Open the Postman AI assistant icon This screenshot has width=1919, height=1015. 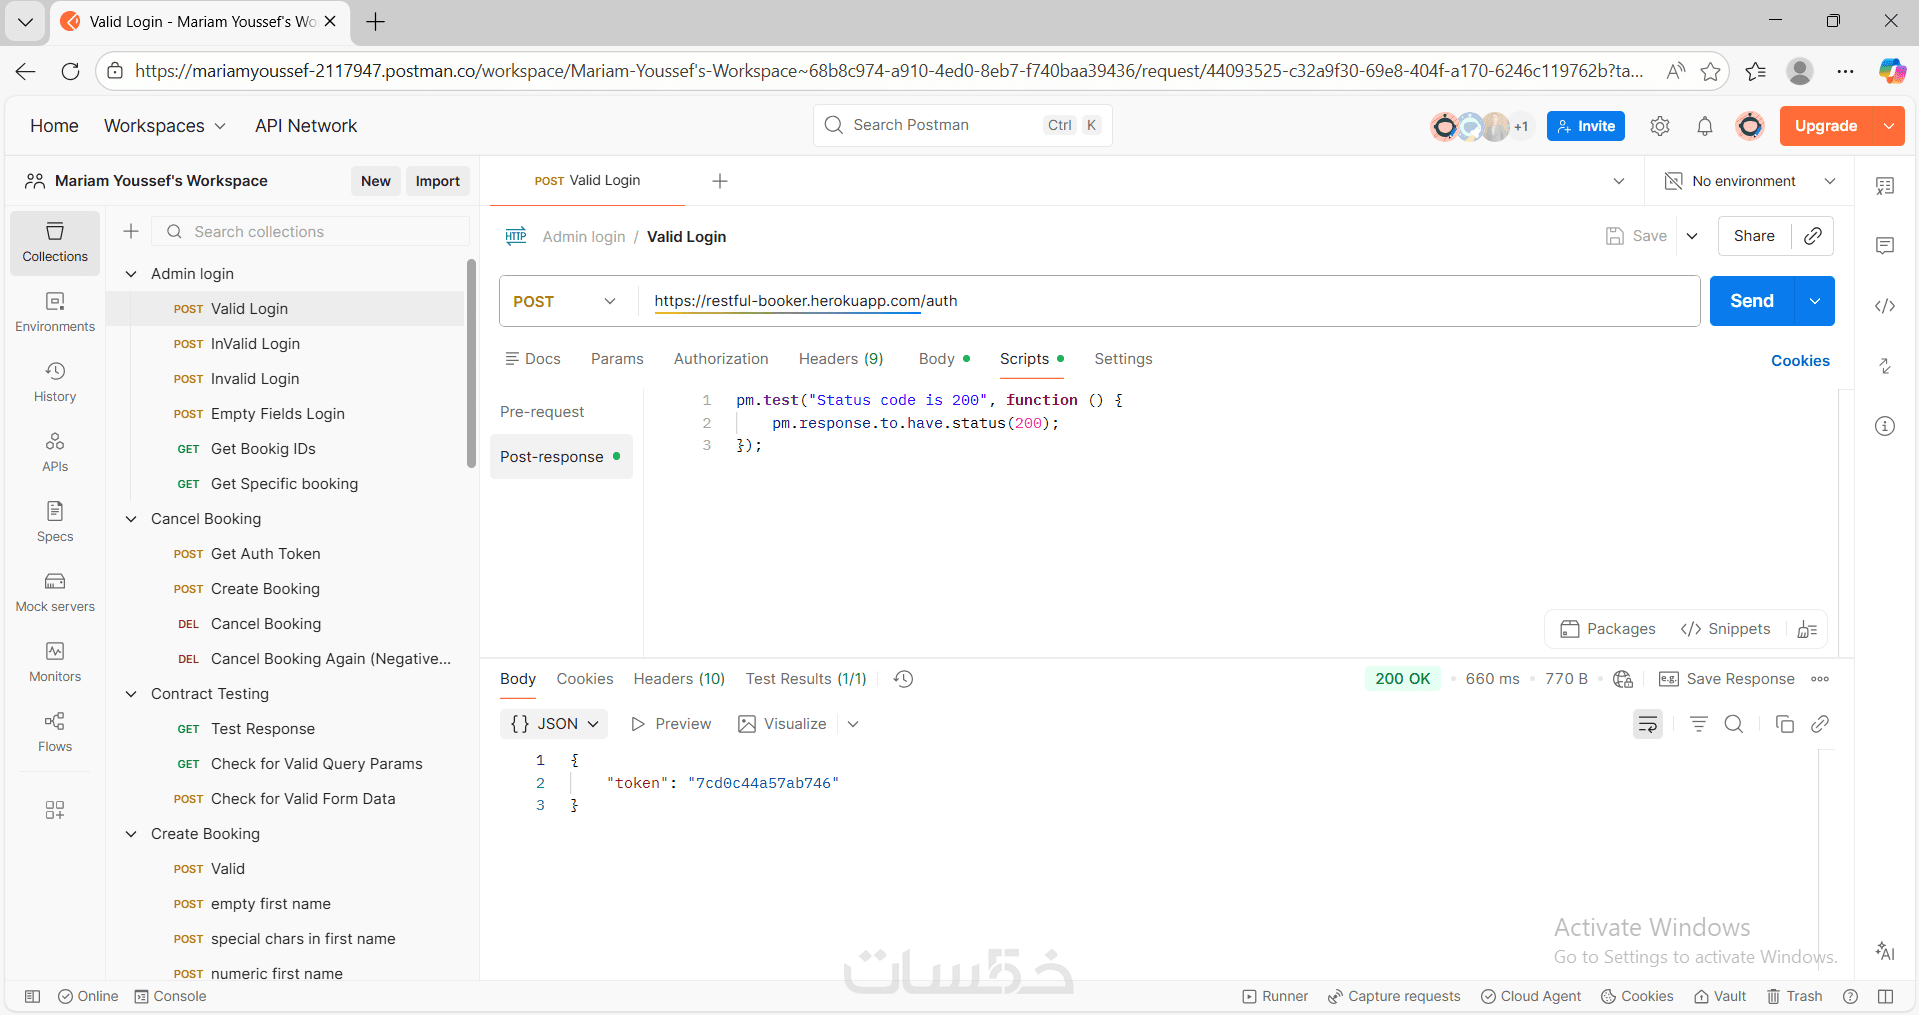point(1885,951)
